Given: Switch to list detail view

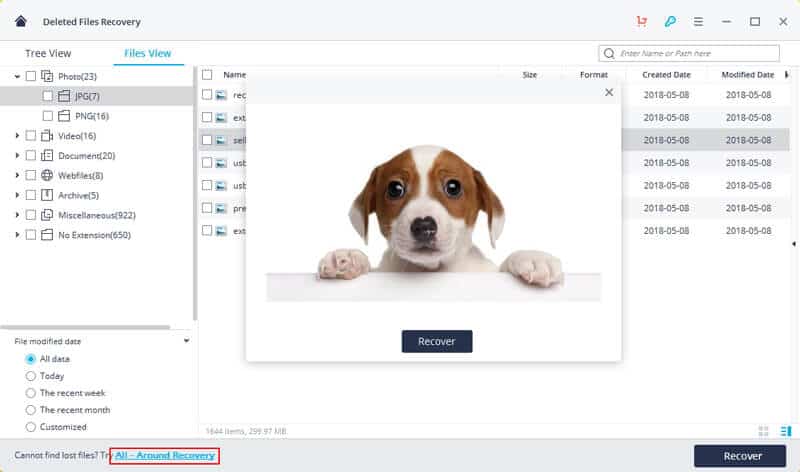Looking at the screenshot, I should click(786, 431).
